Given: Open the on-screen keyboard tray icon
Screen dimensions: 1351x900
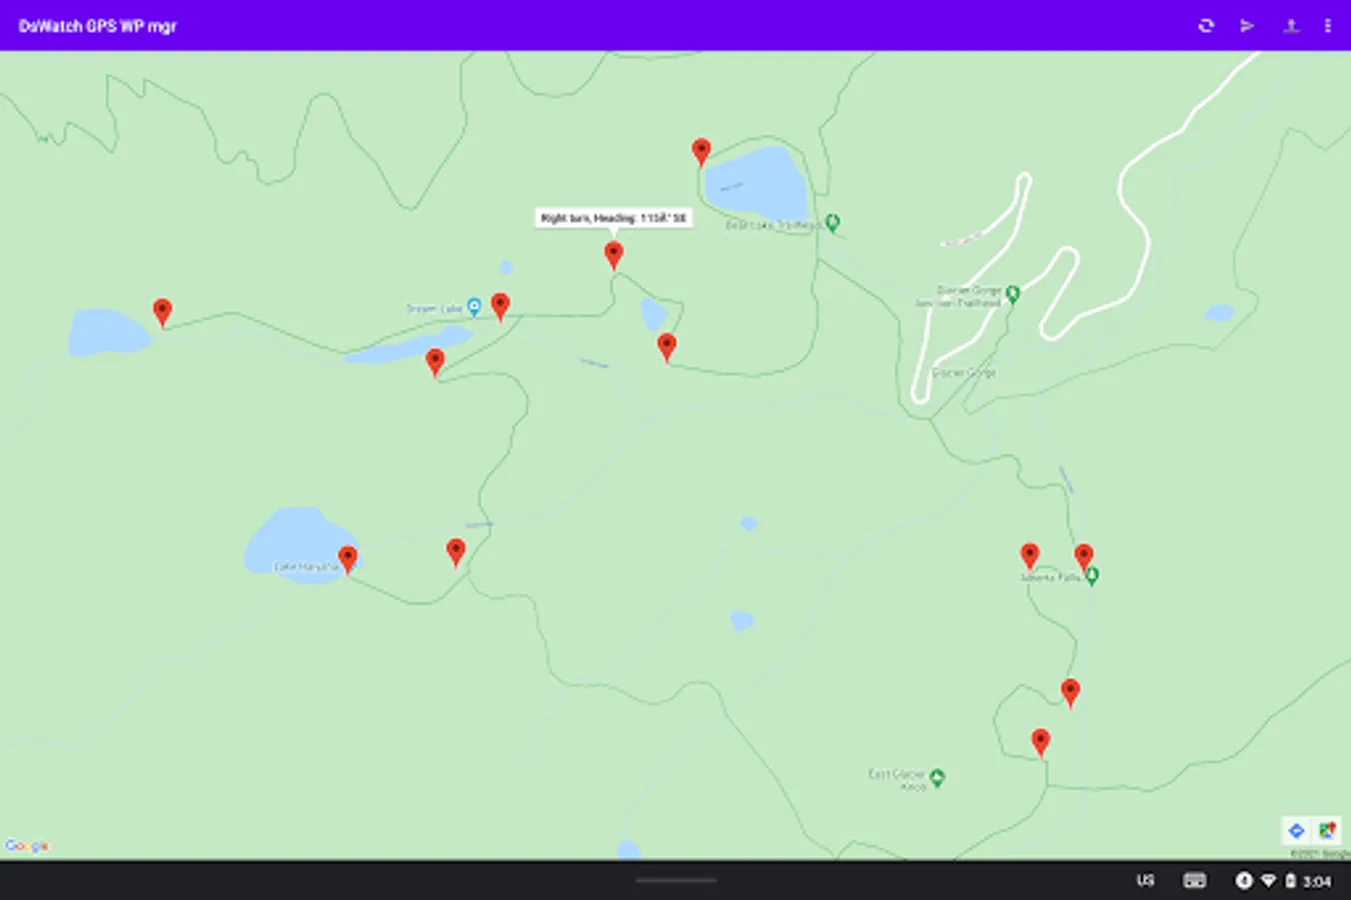Looking at the screenshot, I should [1195, 881].
